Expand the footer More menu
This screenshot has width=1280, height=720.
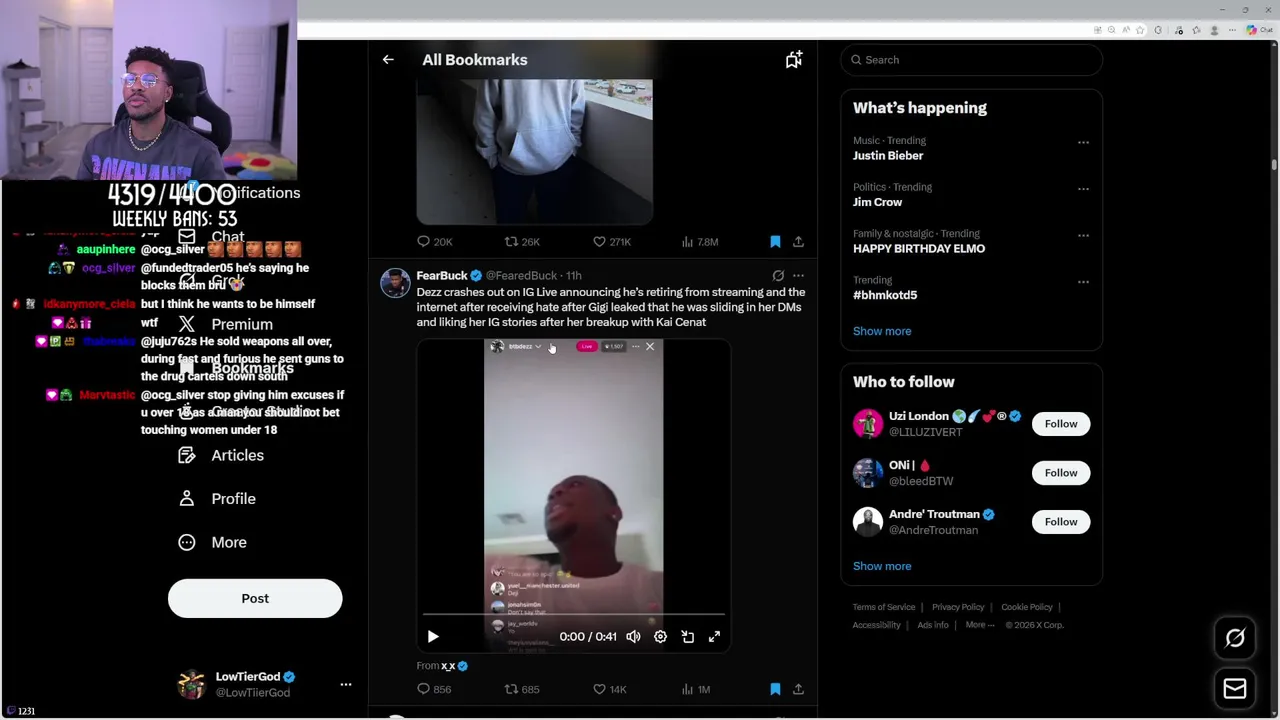click(980, 625)
